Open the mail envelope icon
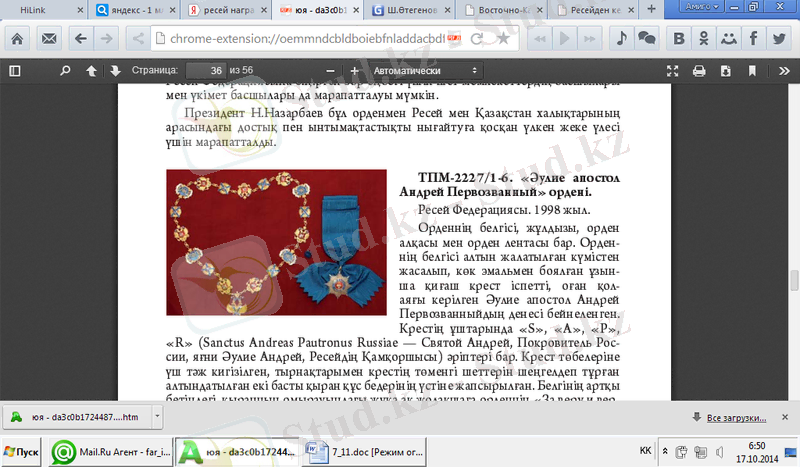This screenshot has width=800, height=467. 49,38
